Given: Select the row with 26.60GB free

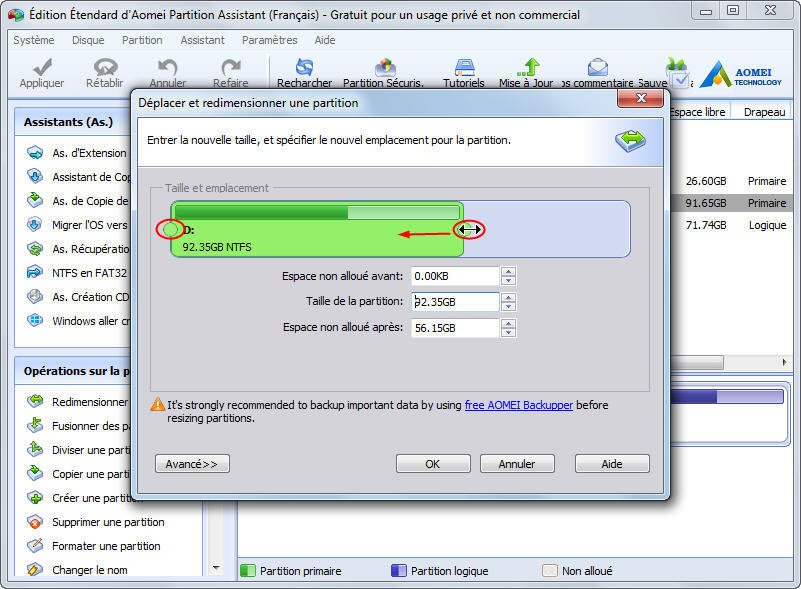Looking at the screenshot, I should [731, 181].
